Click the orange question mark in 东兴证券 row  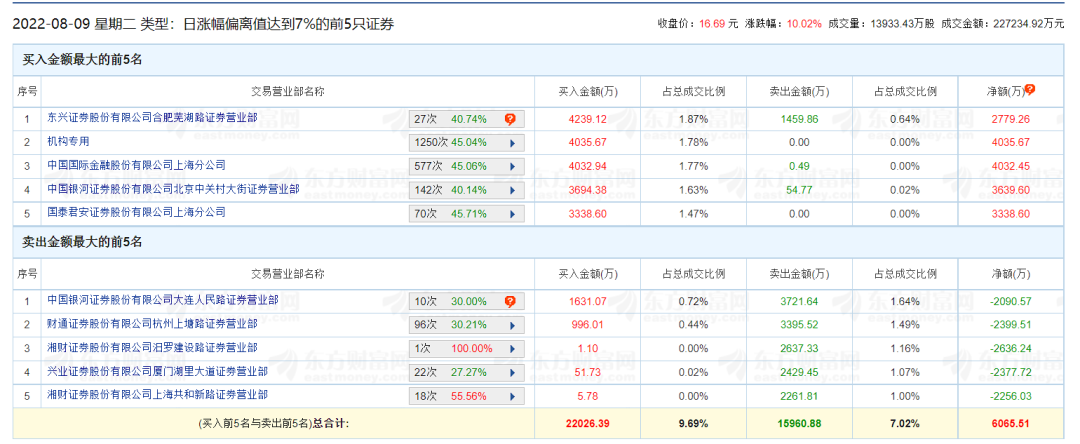click(510, 119)
